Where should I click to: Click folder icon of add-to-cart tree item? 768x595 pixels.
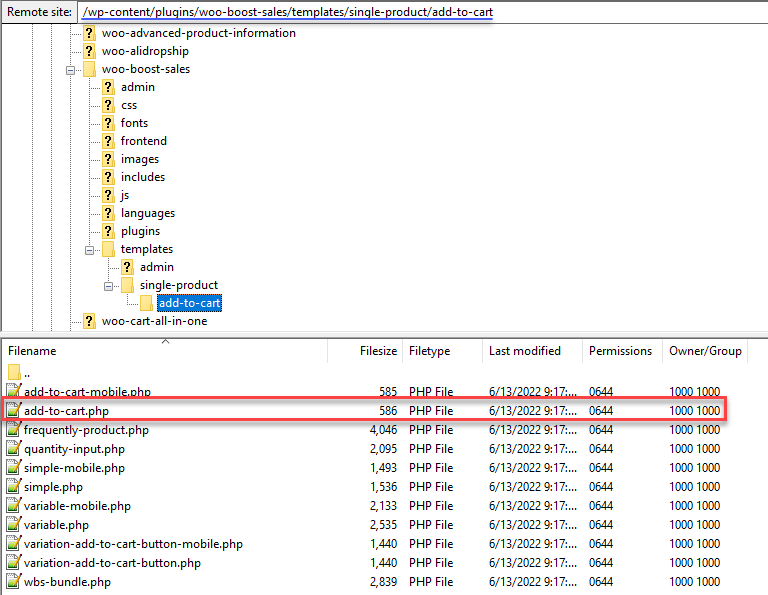point(146,303)
